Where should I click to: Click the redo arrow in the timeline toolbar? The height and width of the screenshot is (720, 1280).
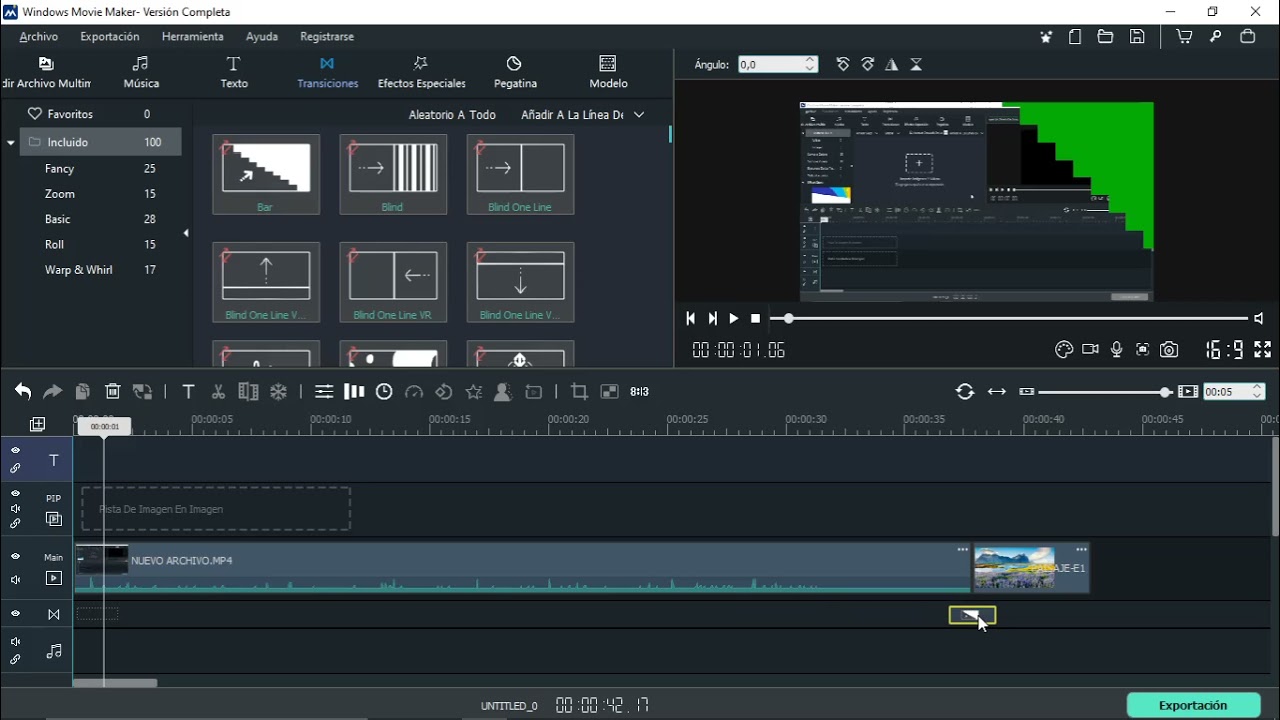click(53, 392)
